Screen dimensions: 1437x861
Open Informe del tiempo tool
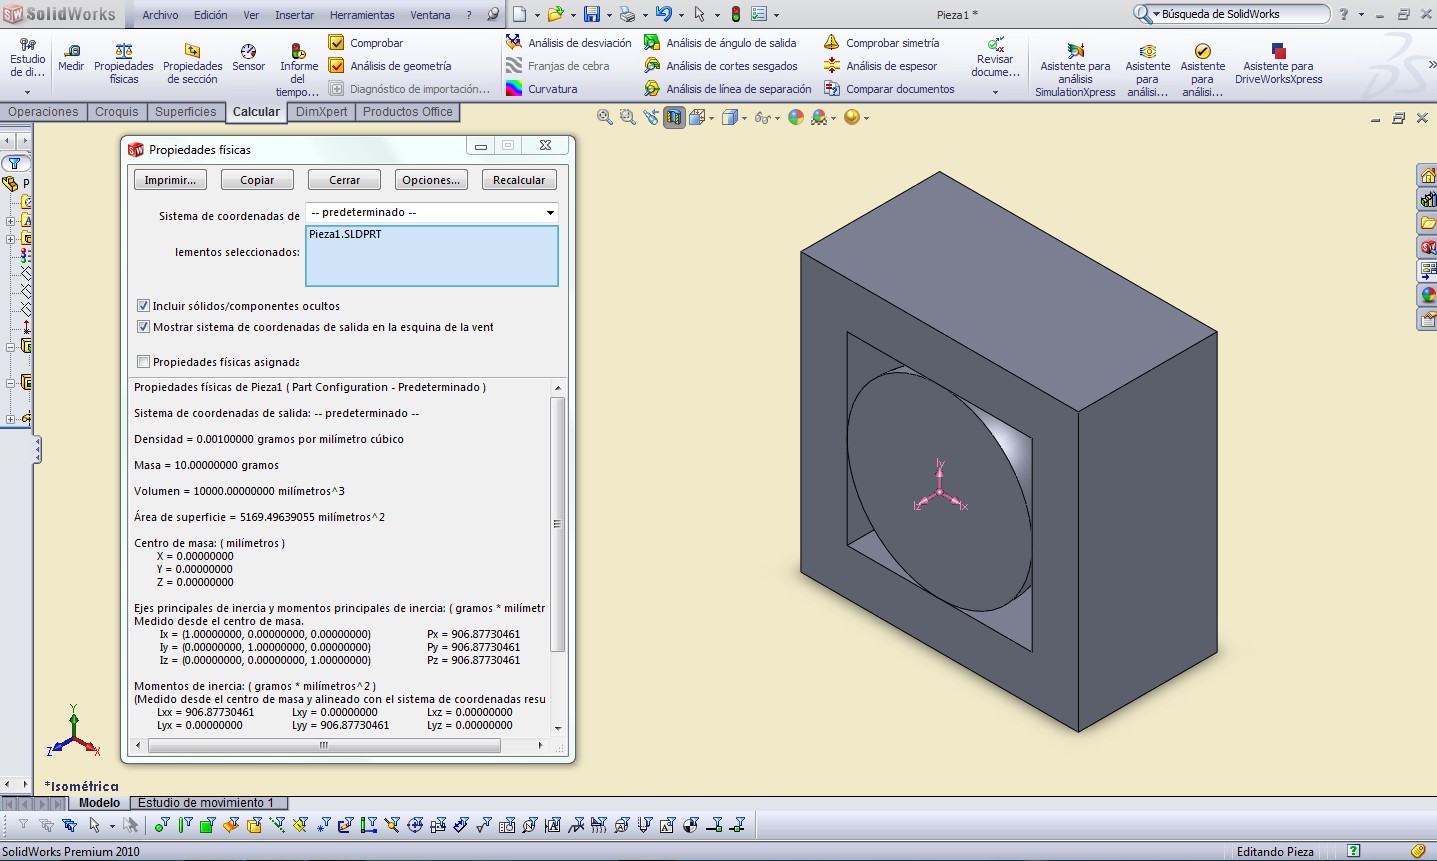298,70
